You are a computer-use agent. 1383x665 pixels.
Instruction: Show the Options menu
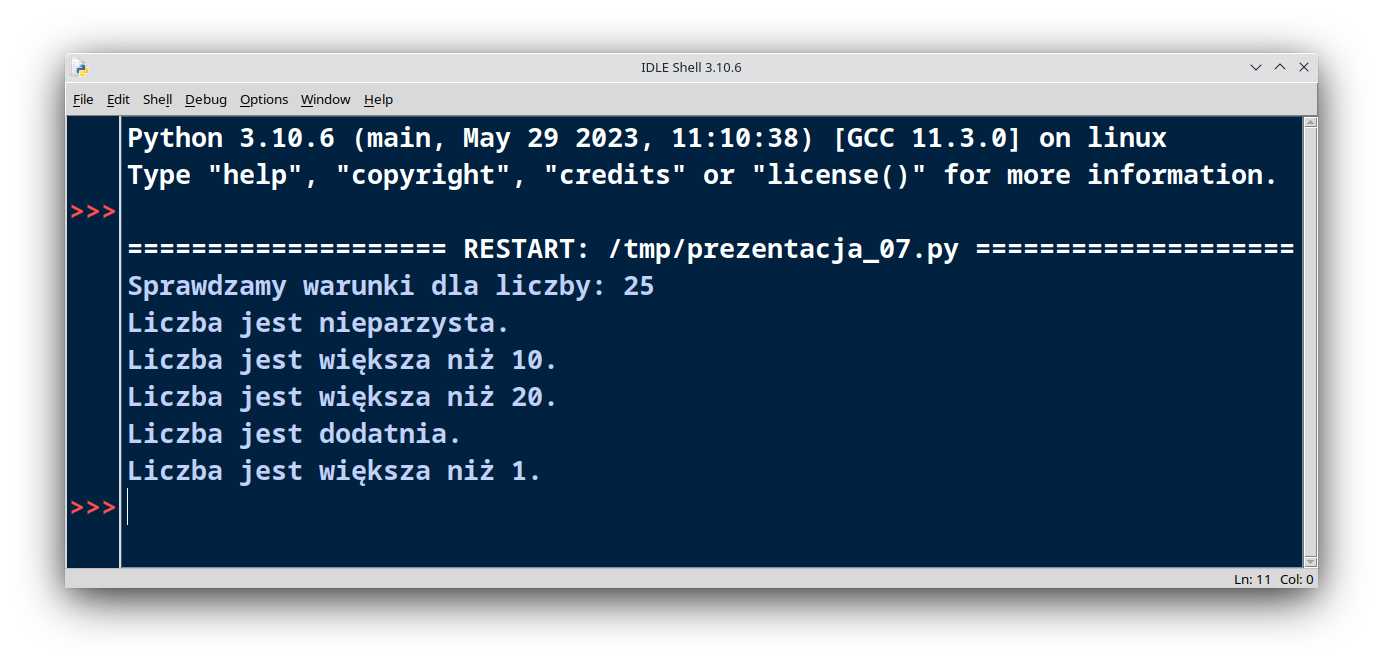click(x=264, y=100)
